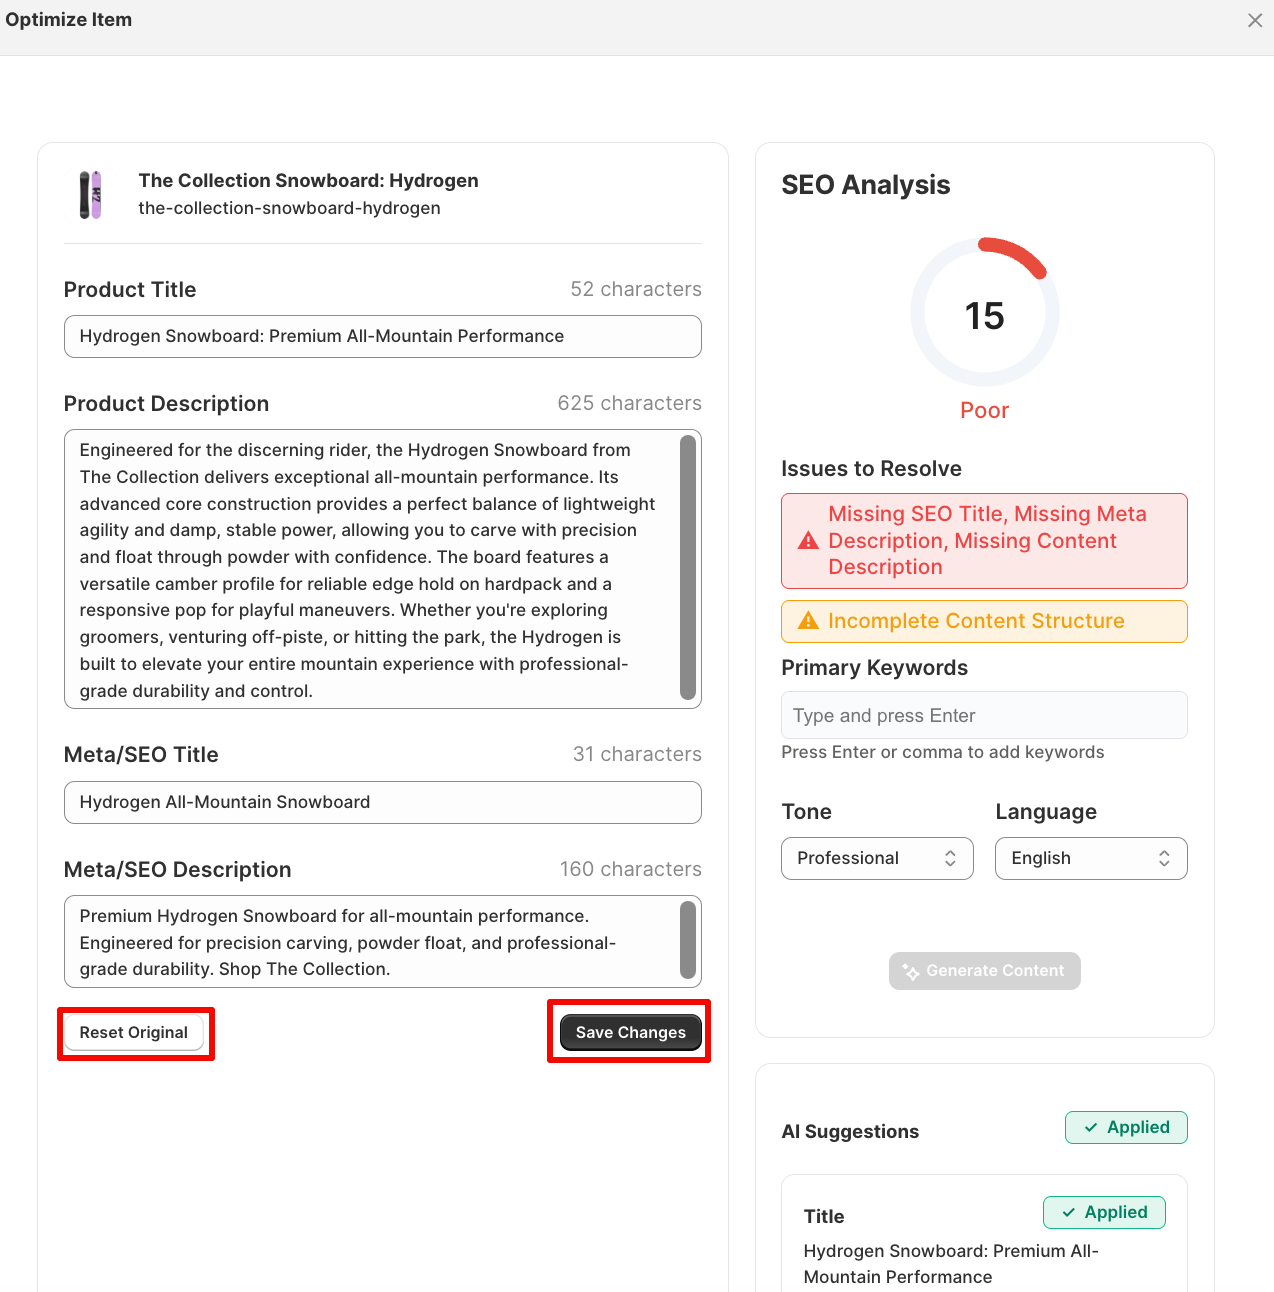The width and height of the screenshot is (1274, 1292).
Task: Click the Product Description scrollbar
Action: click(x=687, y=568)
